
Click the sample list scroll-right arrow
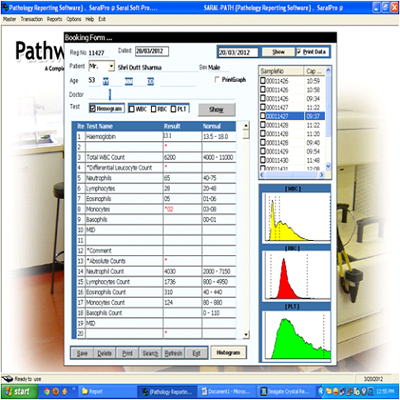click(x=321, y=174)
